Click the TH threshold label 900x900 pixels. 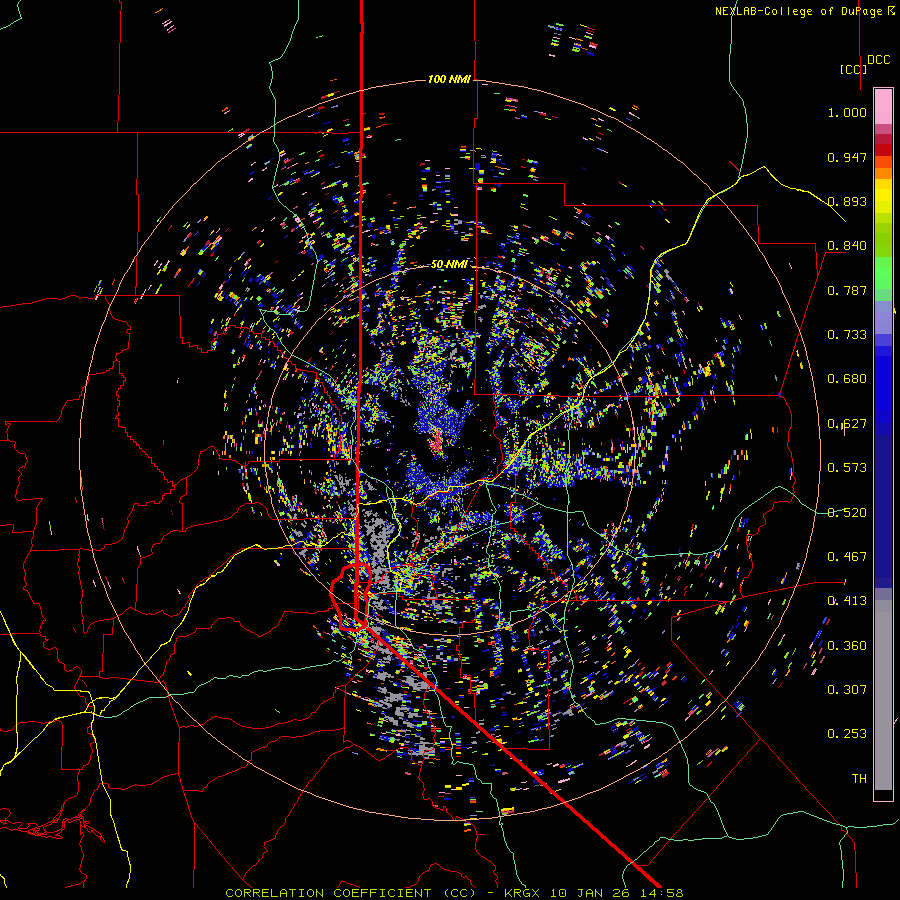pos(859,779)
